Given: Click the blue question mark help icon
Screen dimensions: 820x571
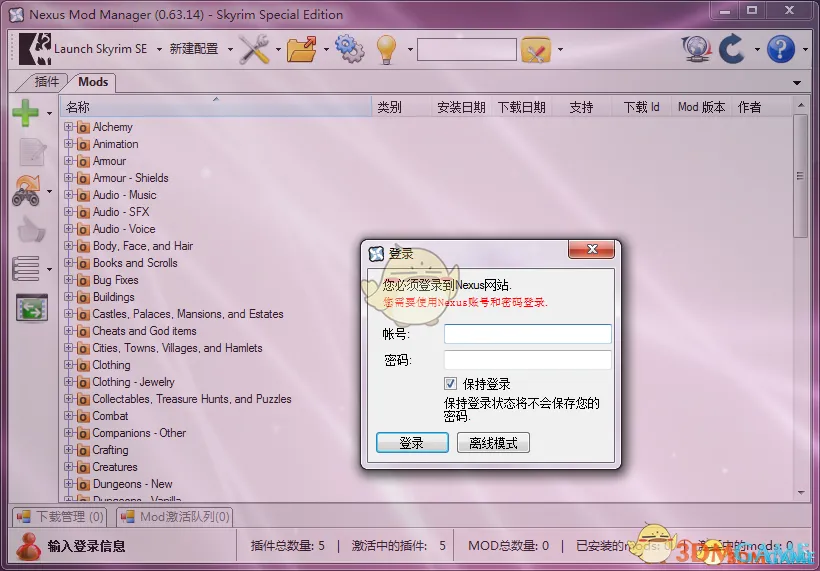Looking at the screenshot, I should coord(780,48).
